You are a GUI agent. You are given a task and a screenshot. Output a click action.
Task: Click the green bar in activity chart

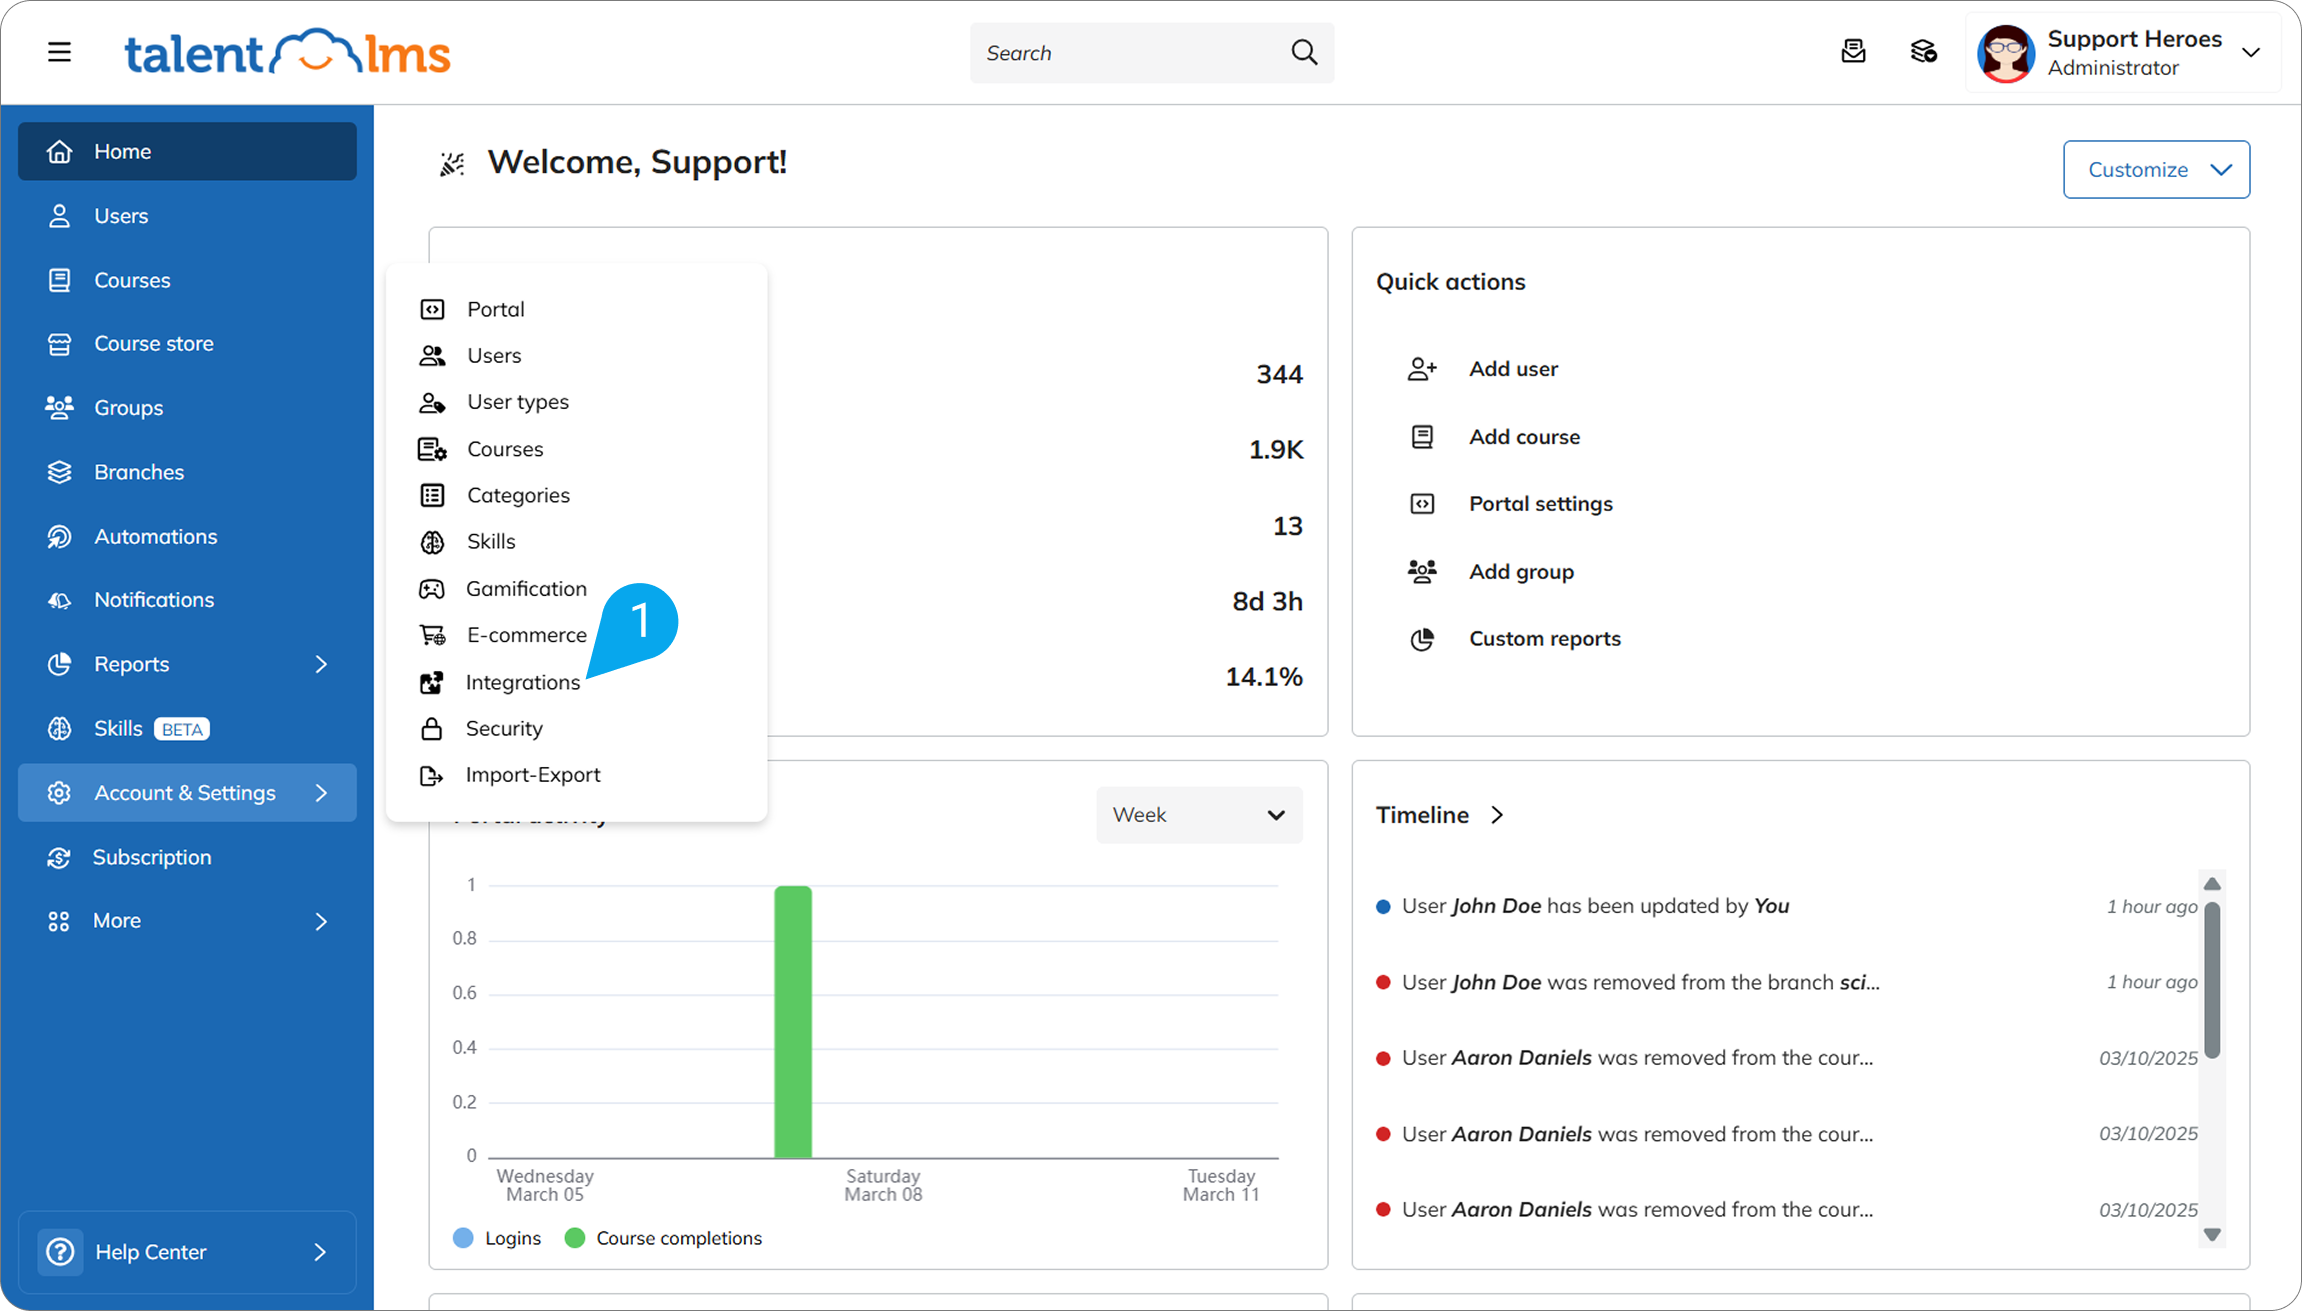coord(793,1022)
